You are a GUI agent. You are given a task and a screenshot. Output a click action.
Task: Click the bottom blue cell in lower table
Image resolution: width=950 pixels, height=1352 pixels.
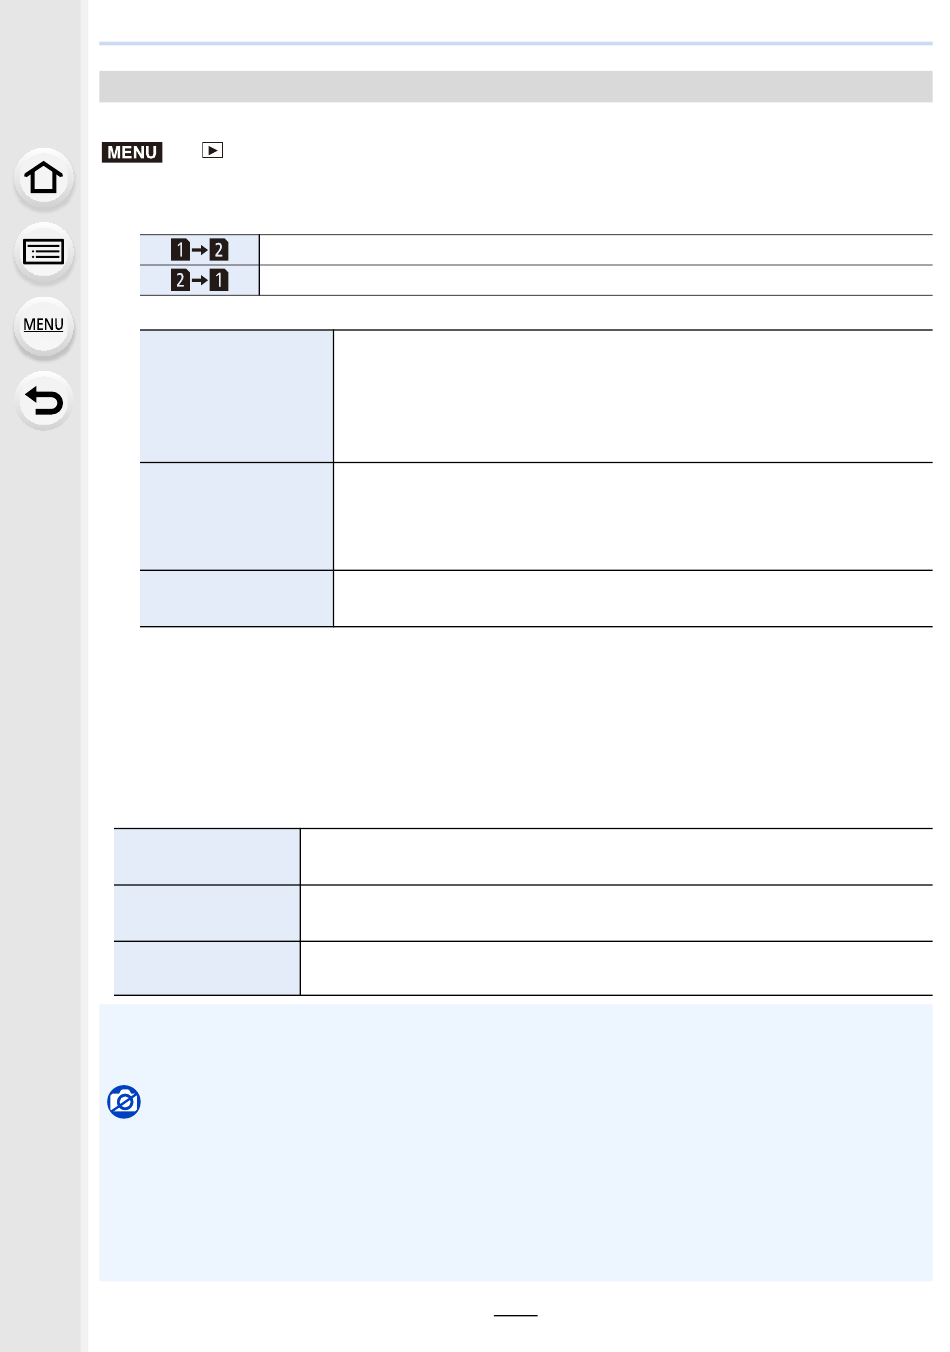(207, 968)
